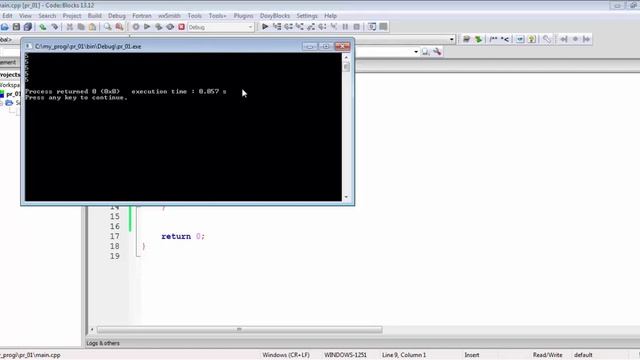Open the long code completion dropdown arrow
Screen dimensions: 640x360
pos(452,39)
